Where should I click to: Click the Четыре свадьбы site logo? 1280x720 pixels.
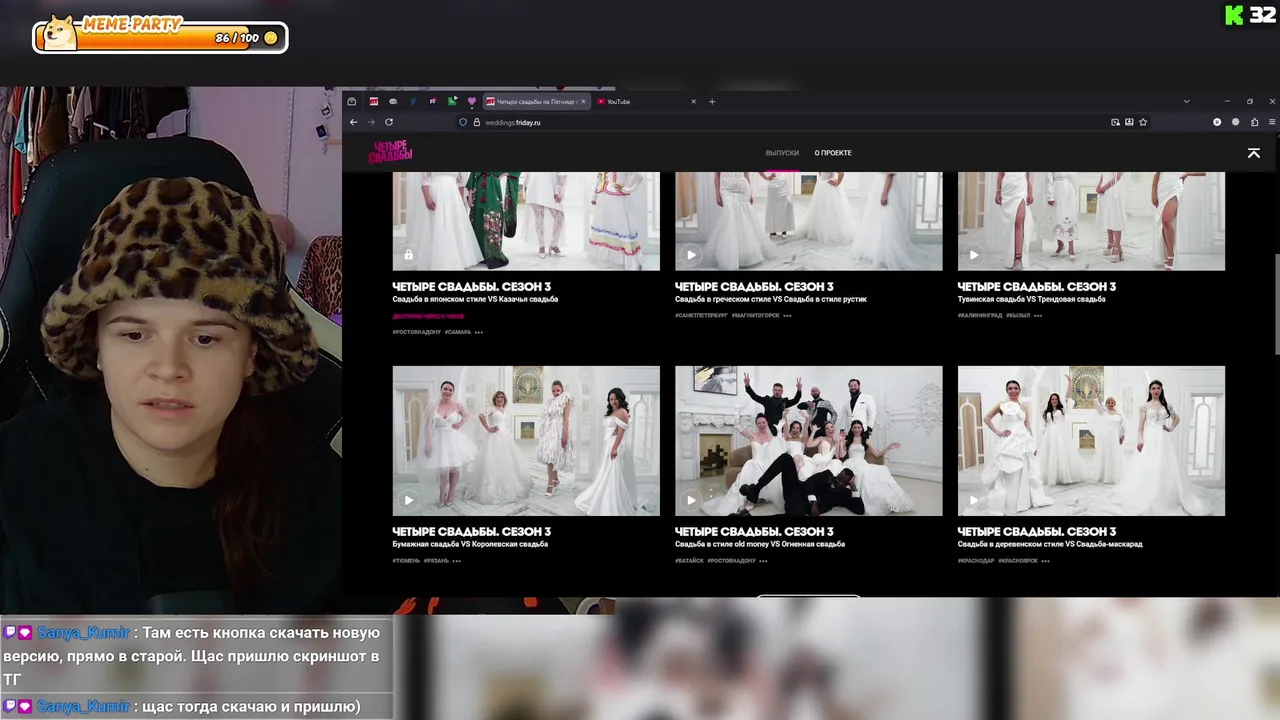tap(390, 152)
